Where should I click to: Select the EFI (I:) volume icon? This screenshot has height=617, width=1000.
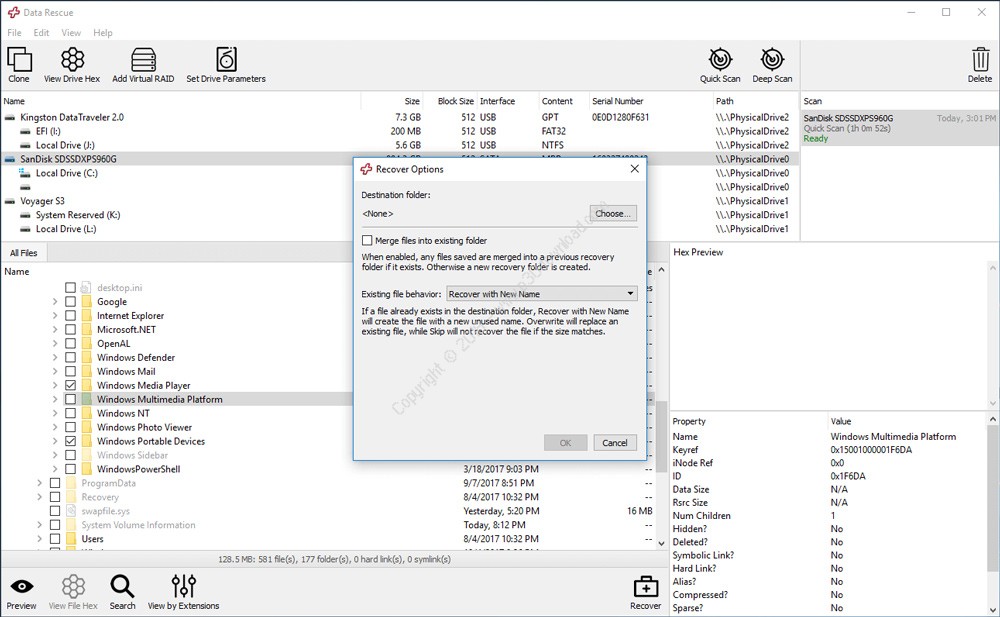26,131
